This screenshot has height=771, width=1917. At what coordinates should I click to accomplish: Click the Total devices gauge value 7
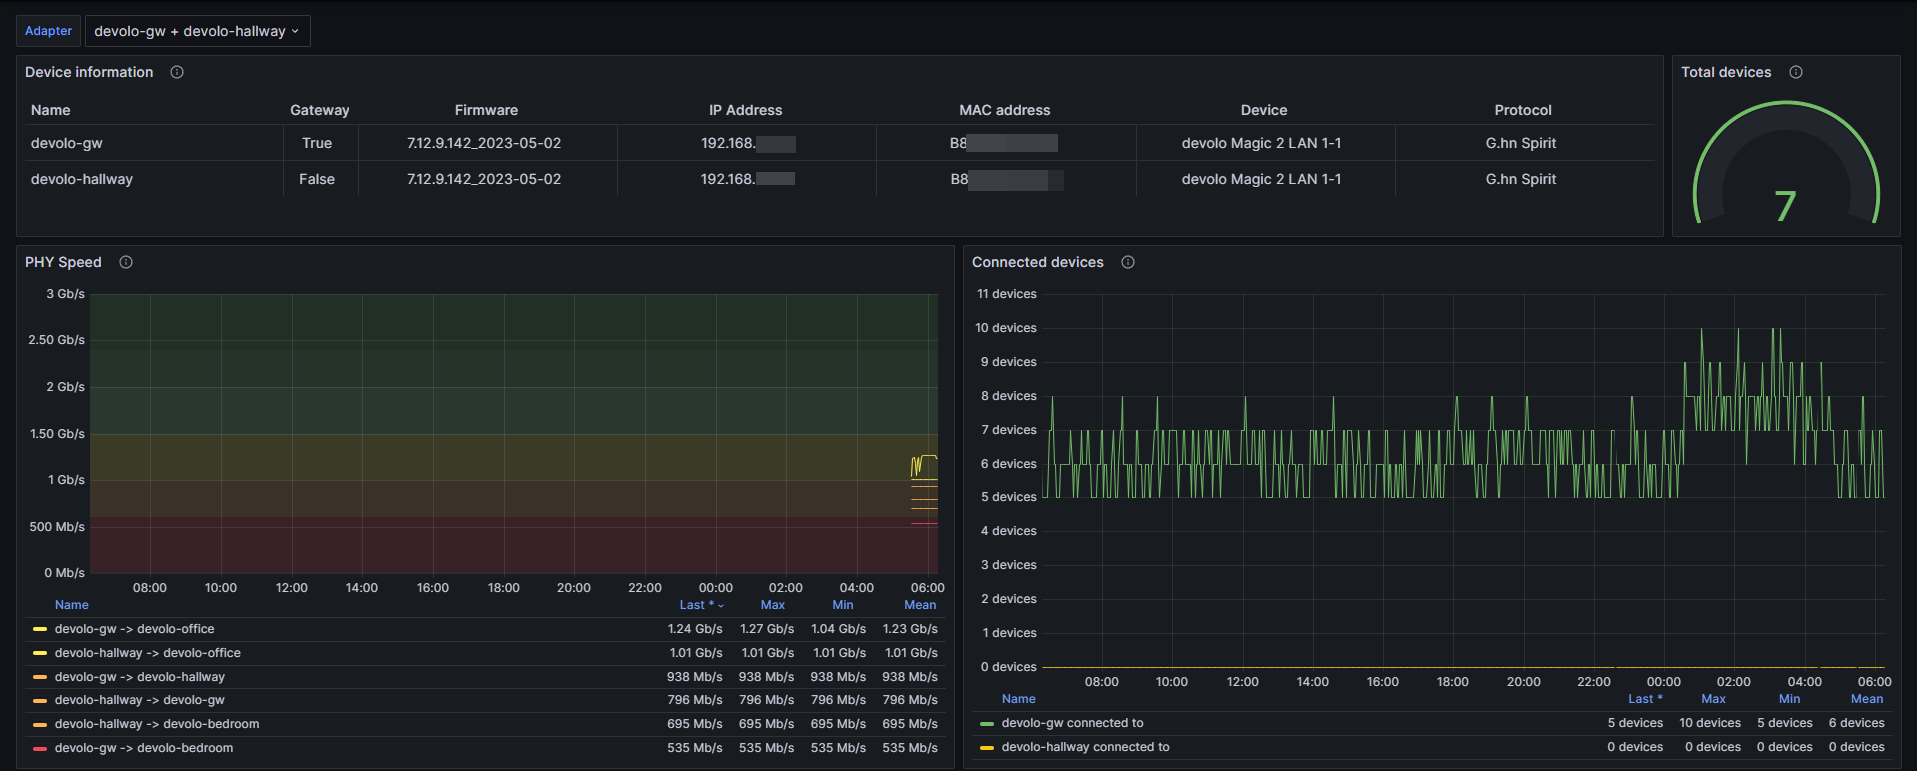[x=1785, y=206]
